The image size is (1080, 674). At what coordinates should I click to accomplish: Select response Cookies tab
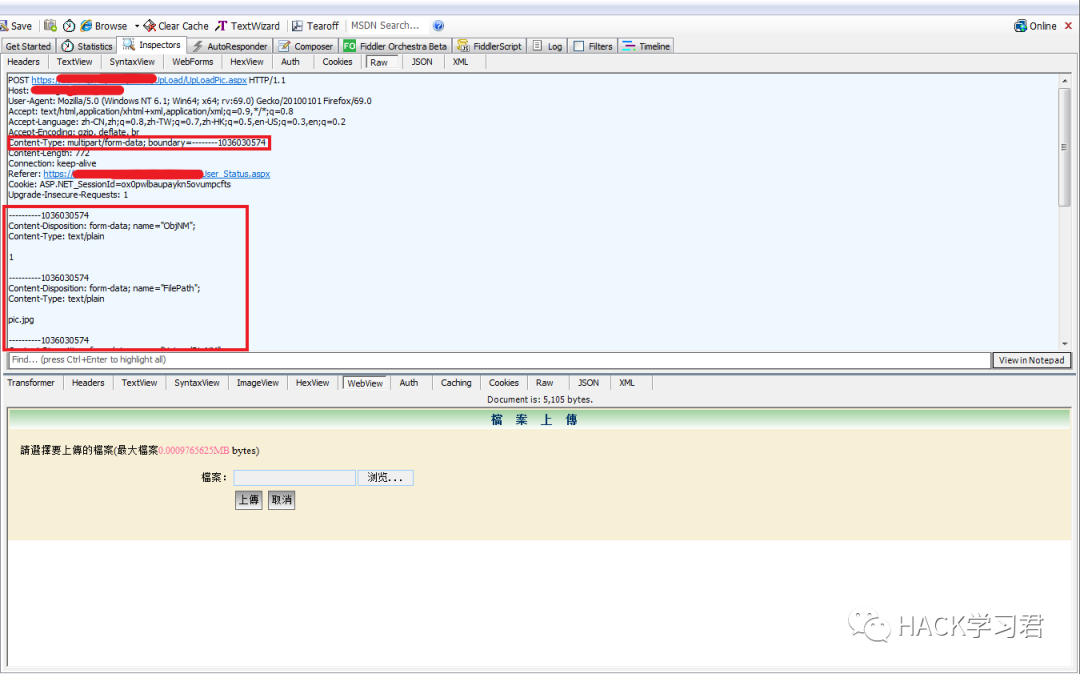coord(504,383)
